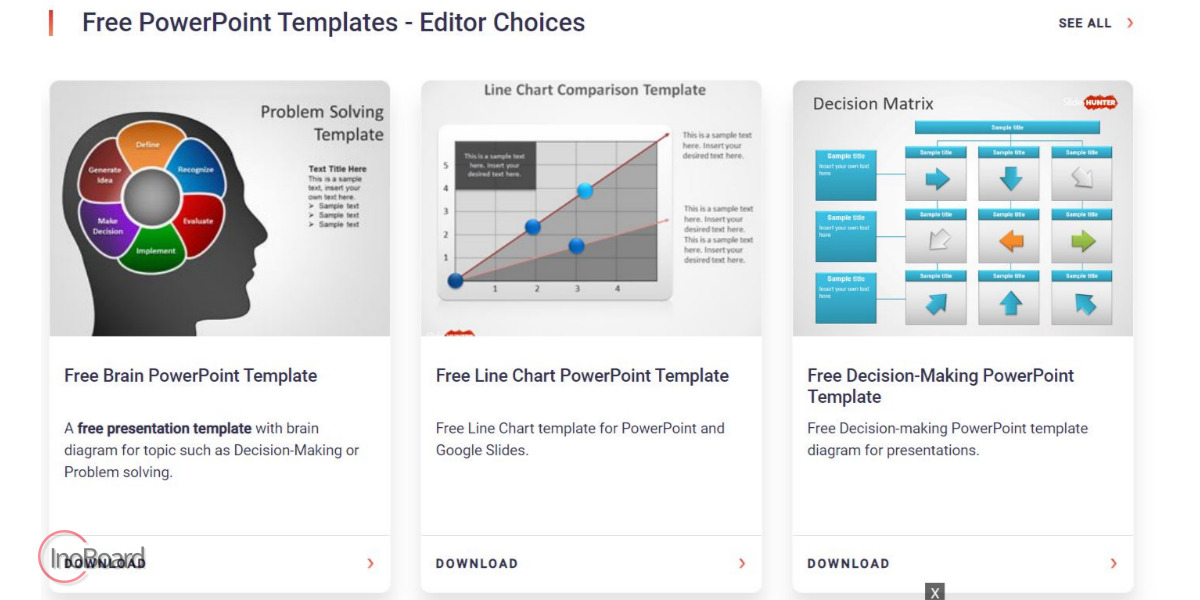Screen dimensions: 1200x600
Task: Follow the bold 'free presentation template' link
Action: [x=165, y=428]
